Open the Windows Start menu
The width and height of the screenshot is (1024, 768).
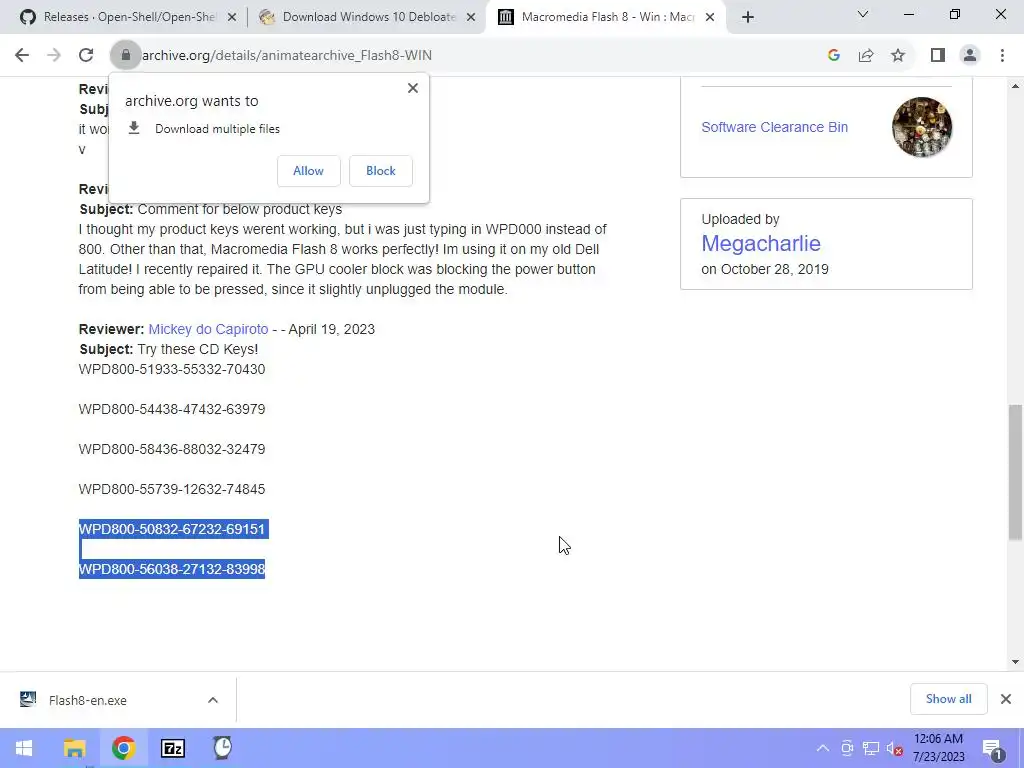pyautogui.click(x=24, y=748)
